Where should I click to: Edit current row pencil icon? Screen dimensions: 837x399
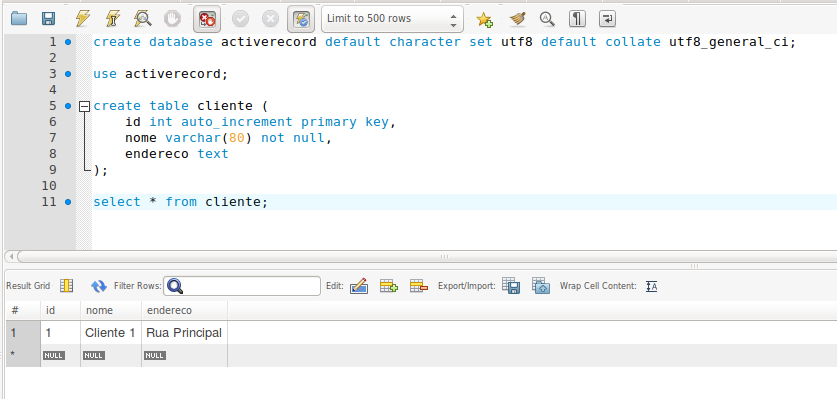[x=359, y=286]
